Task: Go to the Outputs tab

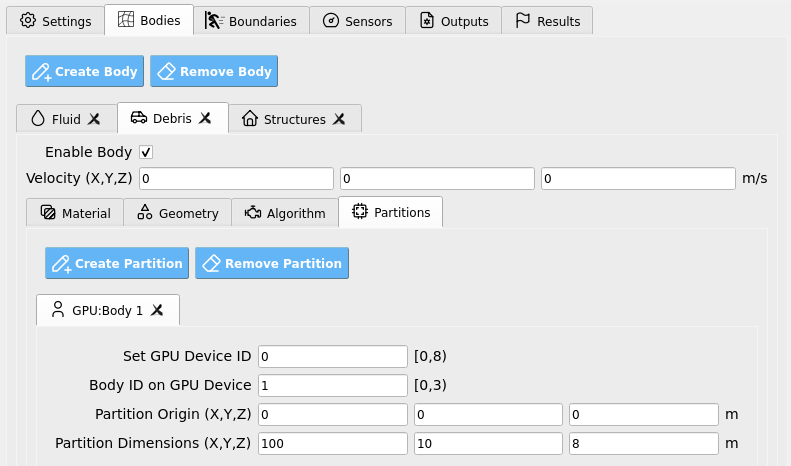Action: point(454,21)
